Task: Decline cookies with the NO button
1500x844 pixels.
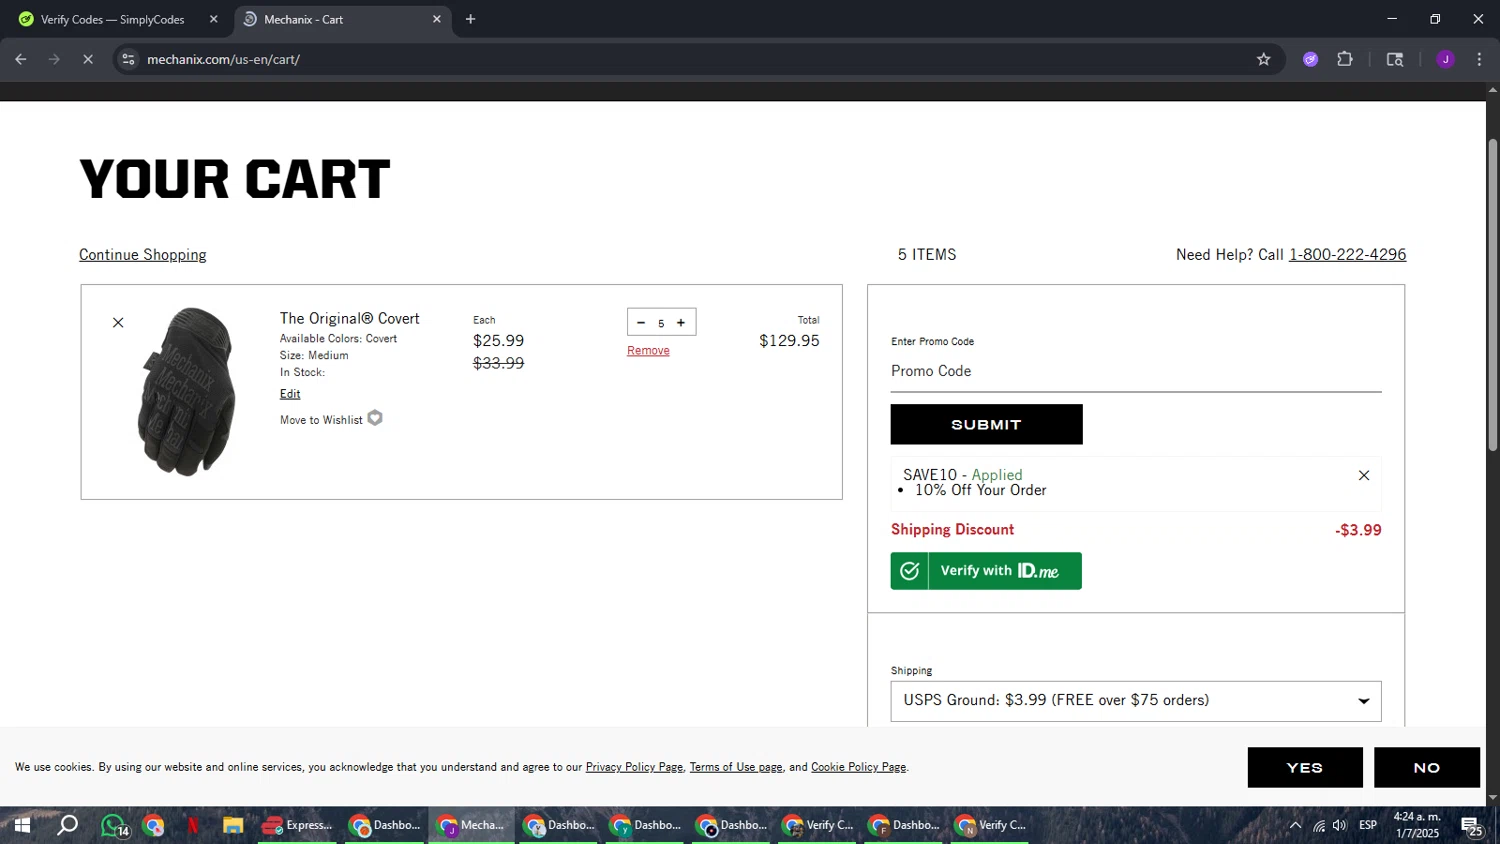Action: click(x=1427, y=767)
